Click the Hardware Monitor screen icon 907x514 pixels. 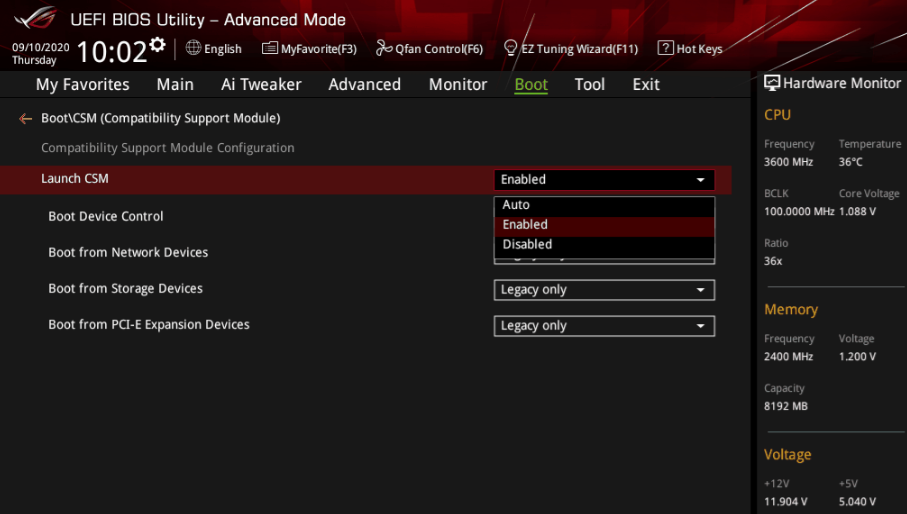(772, 83)
